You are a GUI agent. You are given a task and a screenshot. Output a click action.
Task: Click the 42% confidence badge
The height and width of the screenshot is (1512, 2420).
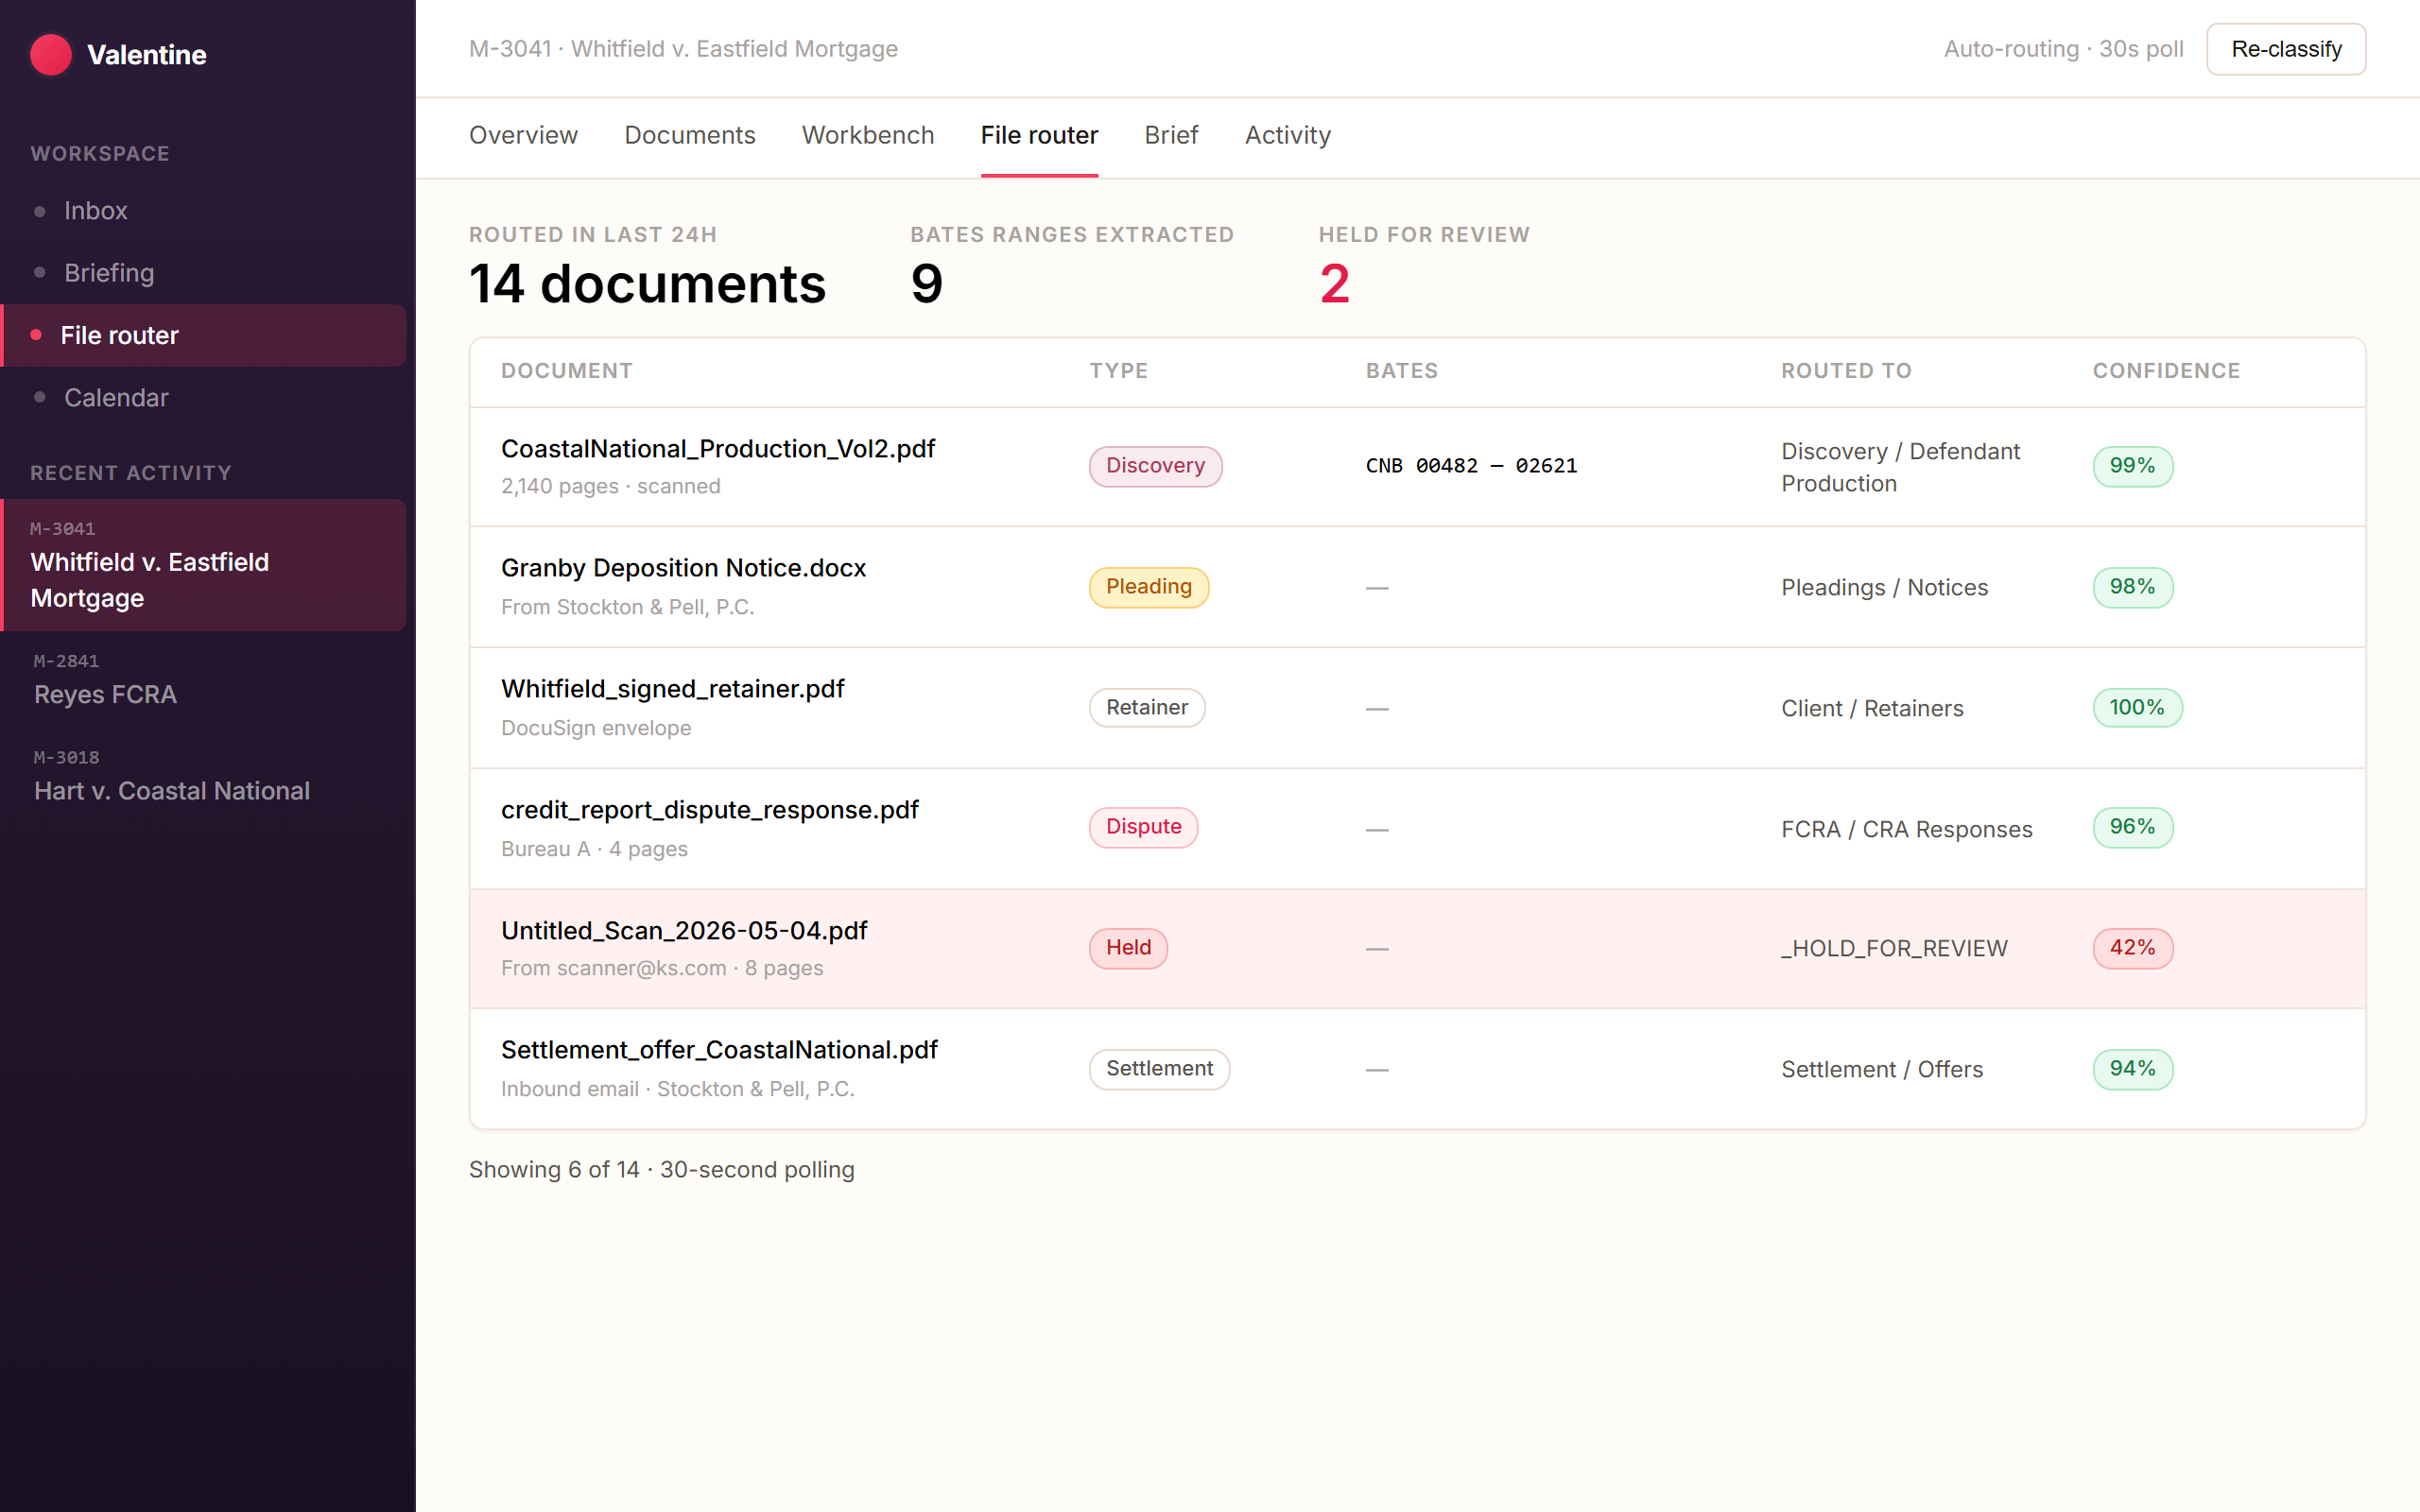coord(2132,948)
